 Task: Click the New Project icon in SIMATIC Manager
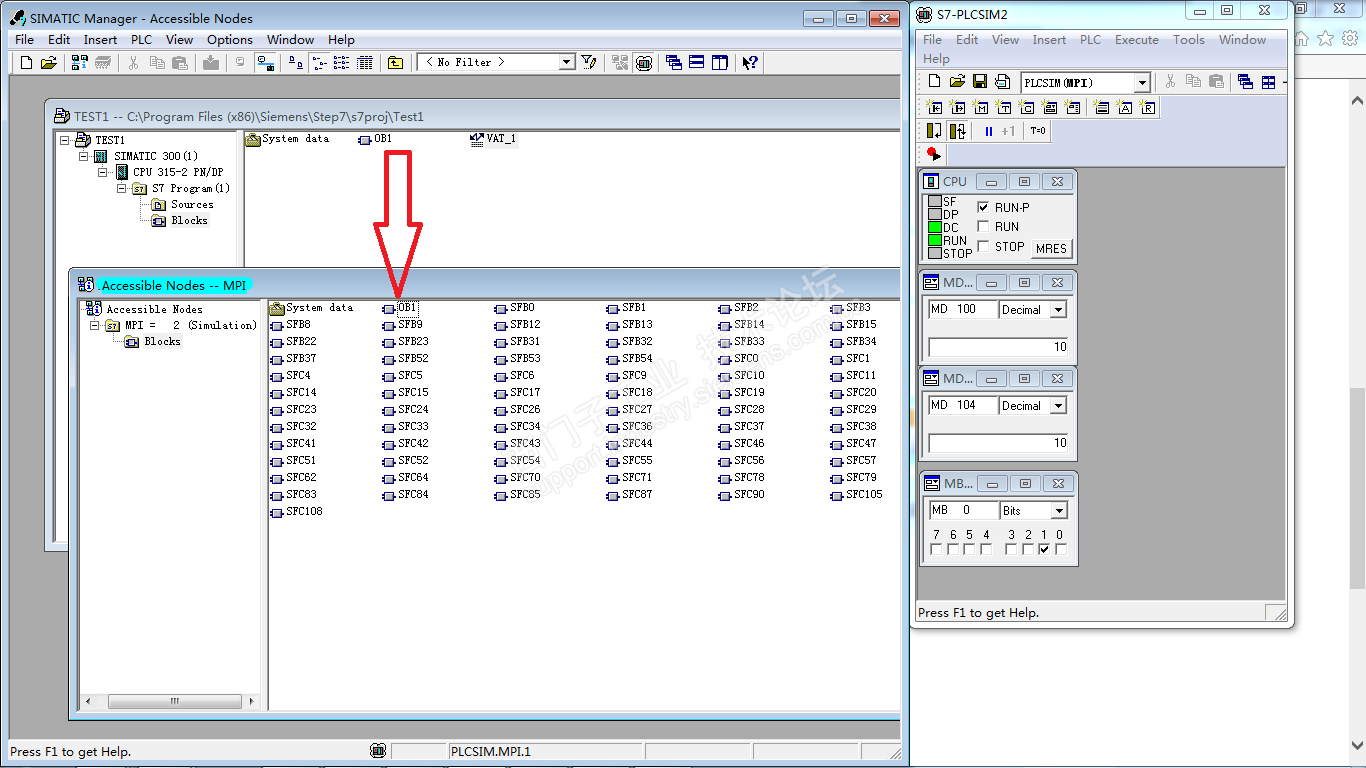[x=27, y=62]
